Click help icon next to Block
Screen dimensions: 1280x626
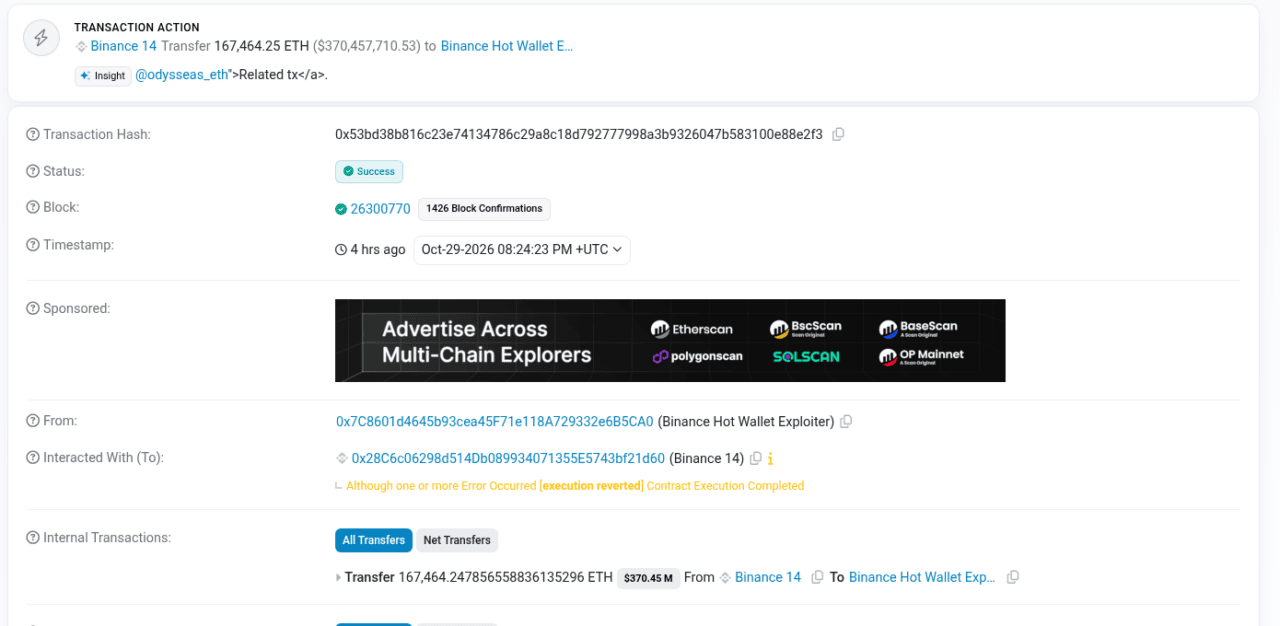33,207
